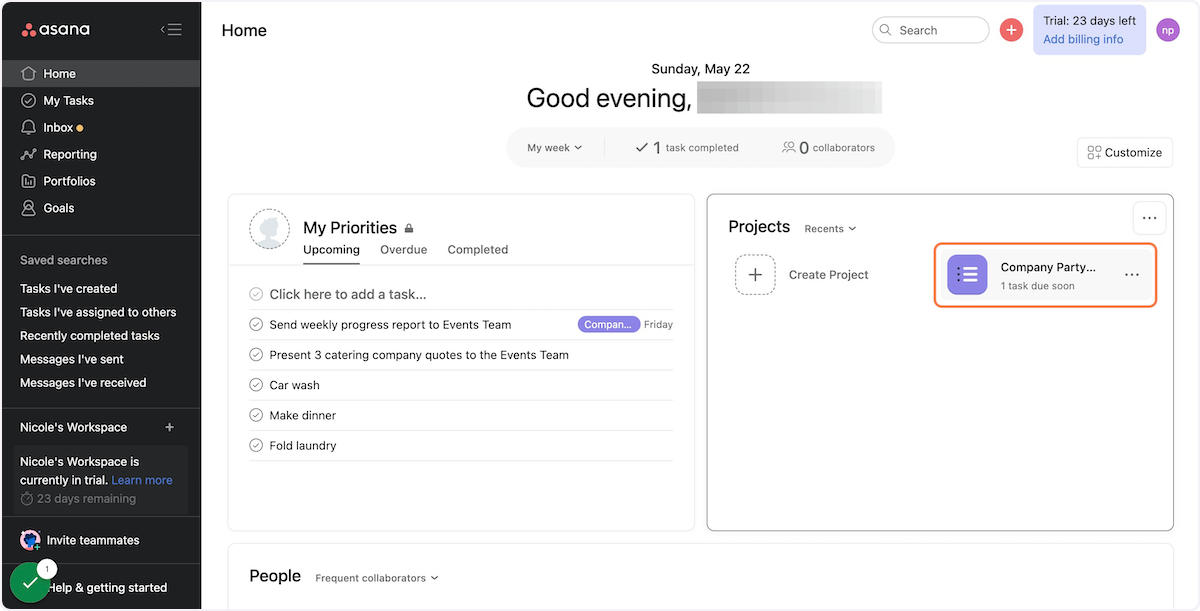Open the Company Party project list icon
This screenshot has height=611, width=1200.
point(967,275)
